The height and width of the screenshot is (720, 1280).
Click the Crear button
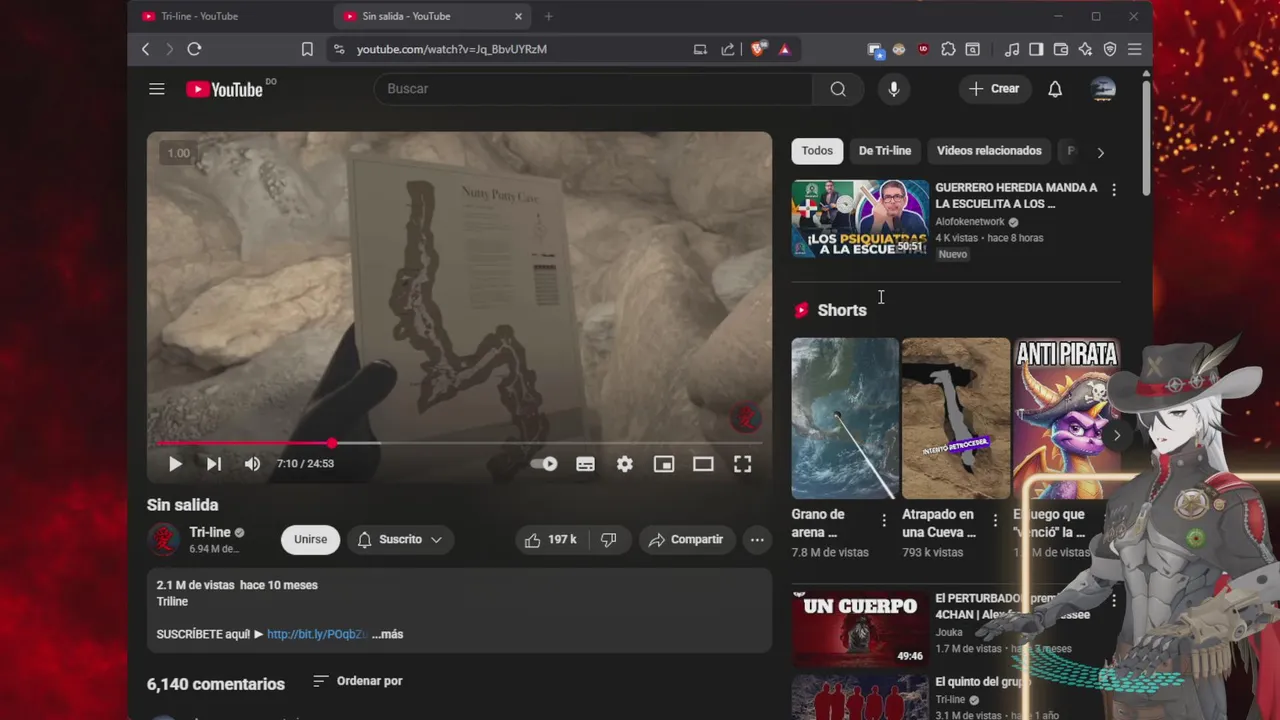pyautogui.click(x=994, y=89)
